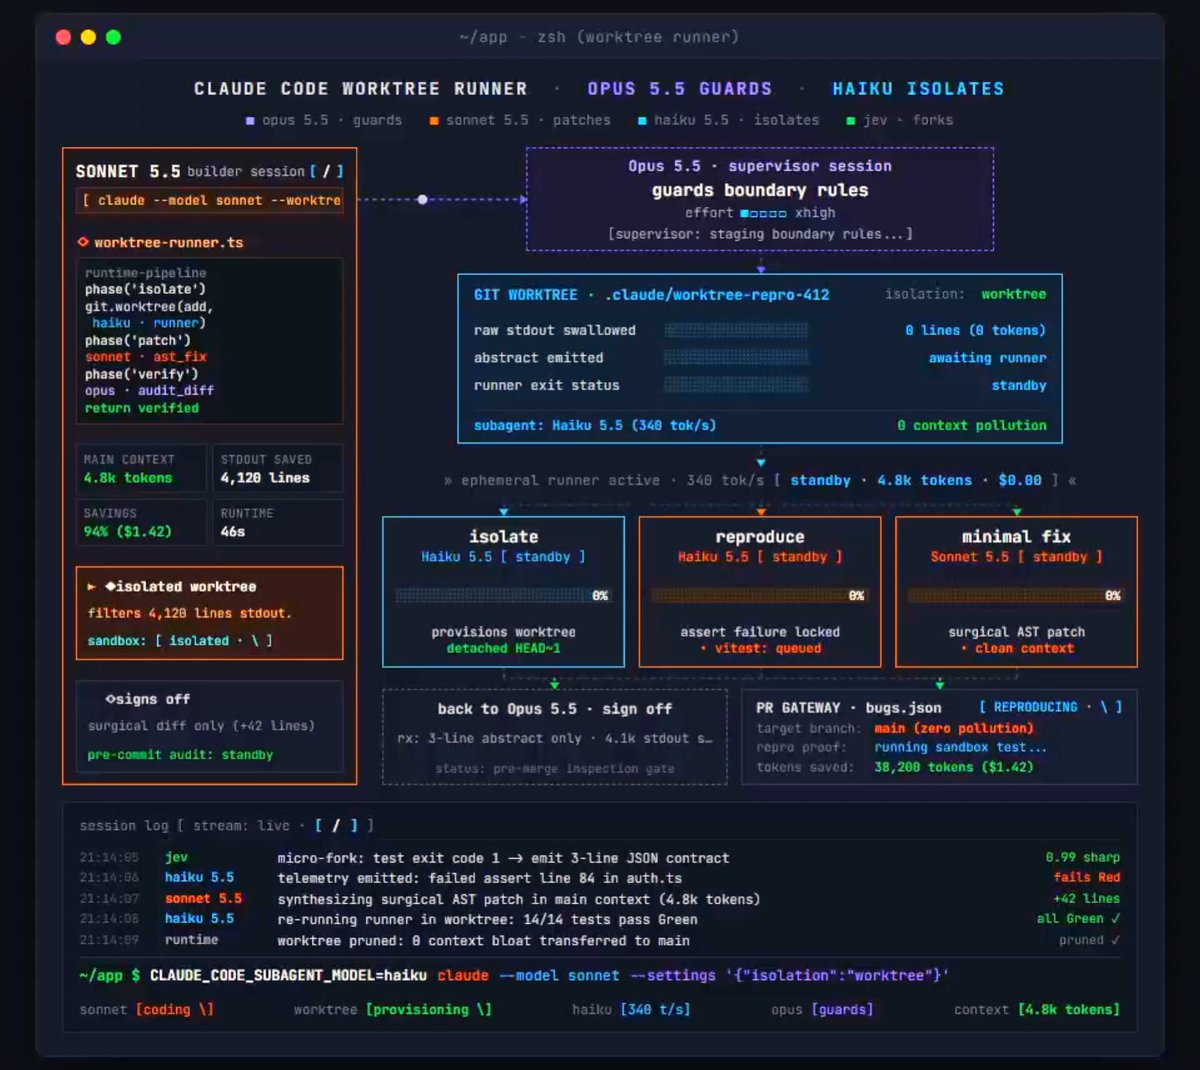Click the MAIN CONTEXT 4.8k tokens stat card
Image resolution: width=1200 pixels, height=1070 pixels.
pos(141,469)
